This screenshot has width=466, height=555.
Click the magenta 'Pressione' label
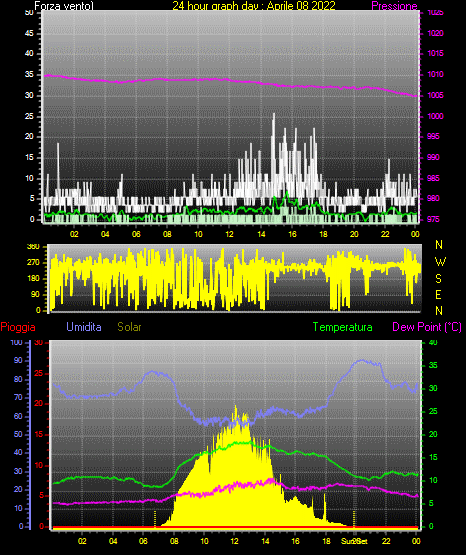point(394,6)
